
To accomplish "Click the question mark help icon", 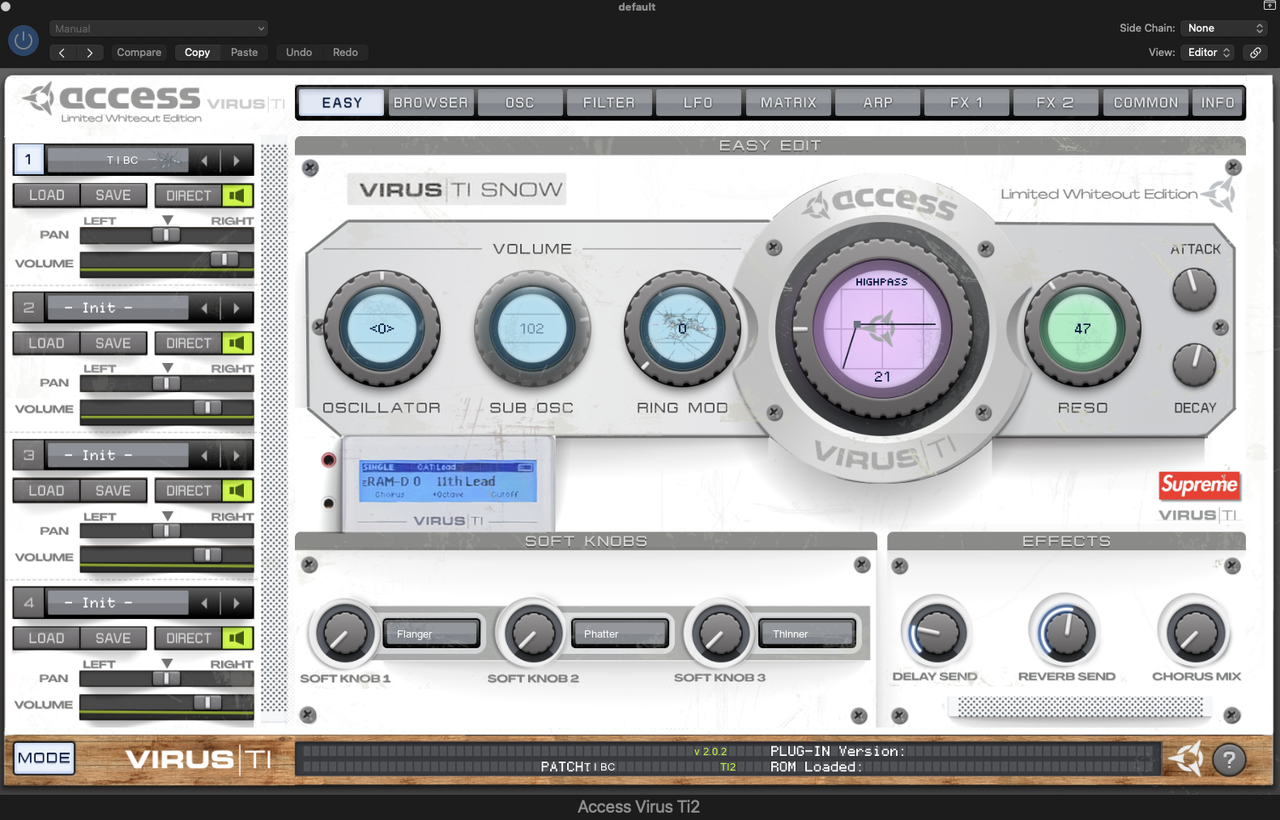I will coord(1229,760).
